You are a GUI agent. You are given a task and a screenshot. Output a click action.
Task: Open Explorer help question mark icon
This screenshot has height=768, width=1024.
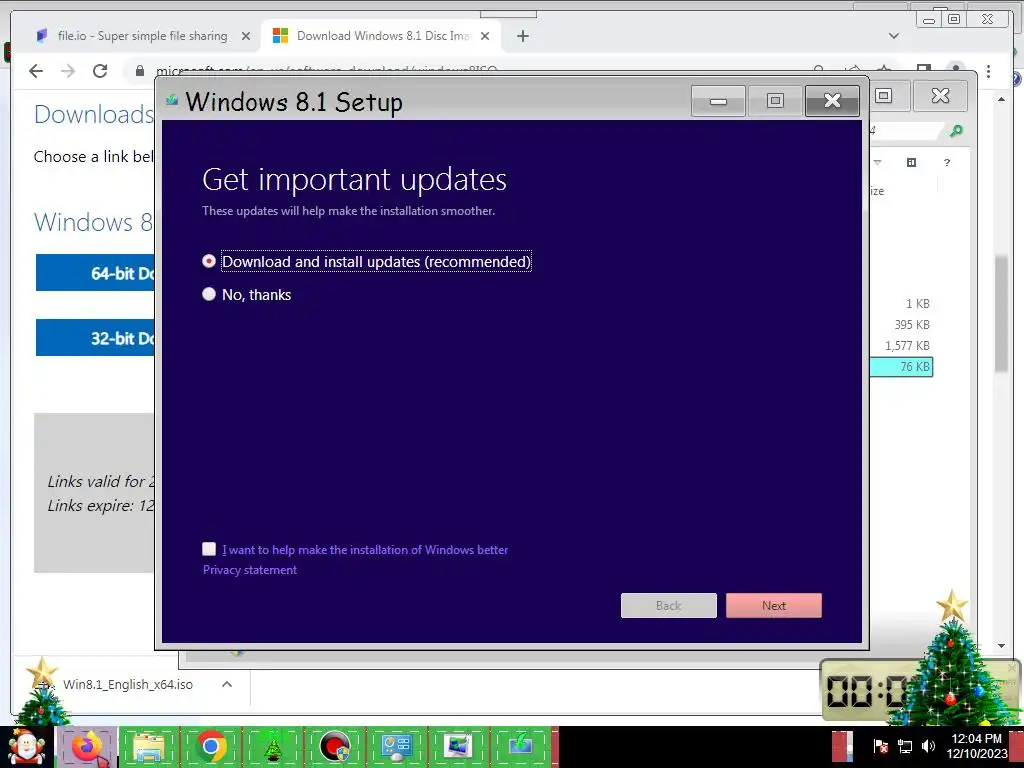947,163
